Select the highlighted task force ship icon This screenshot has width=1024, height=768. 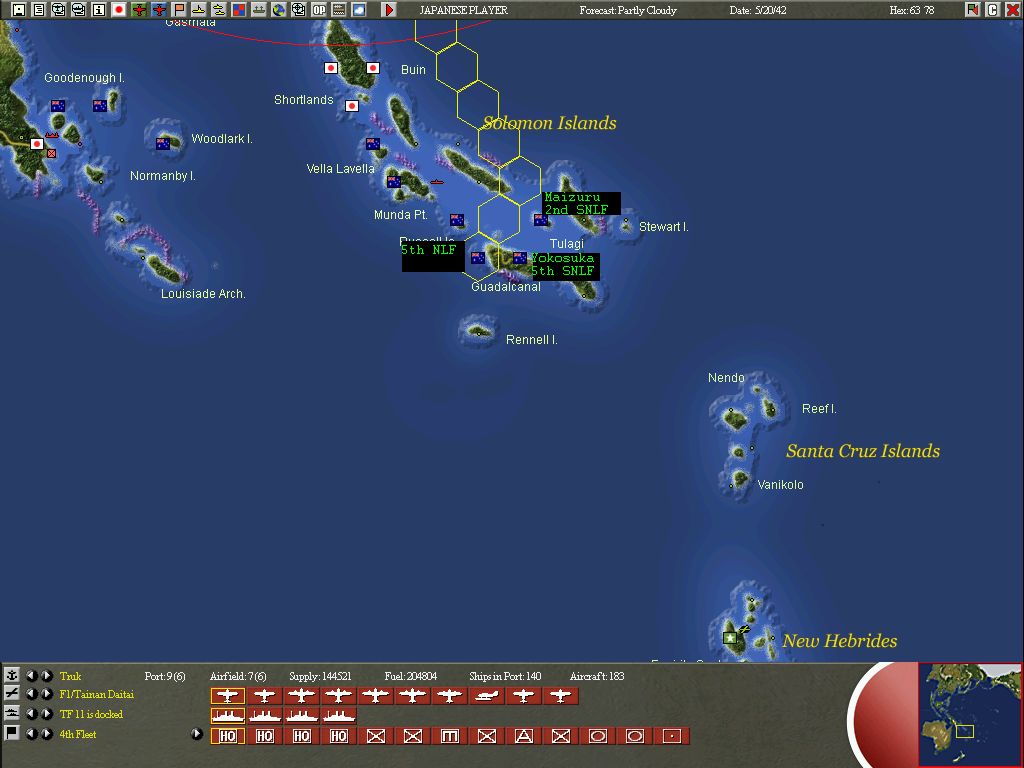point(228,716)
